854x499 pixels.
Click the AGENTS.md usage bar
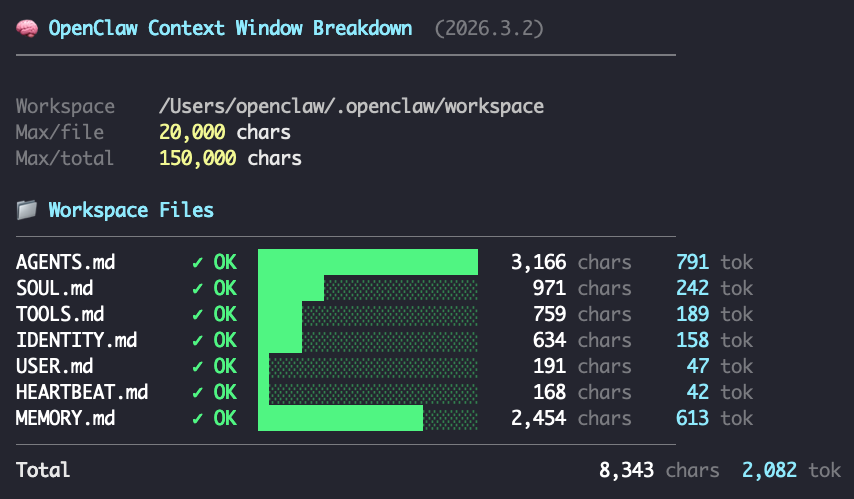point(368,262)
